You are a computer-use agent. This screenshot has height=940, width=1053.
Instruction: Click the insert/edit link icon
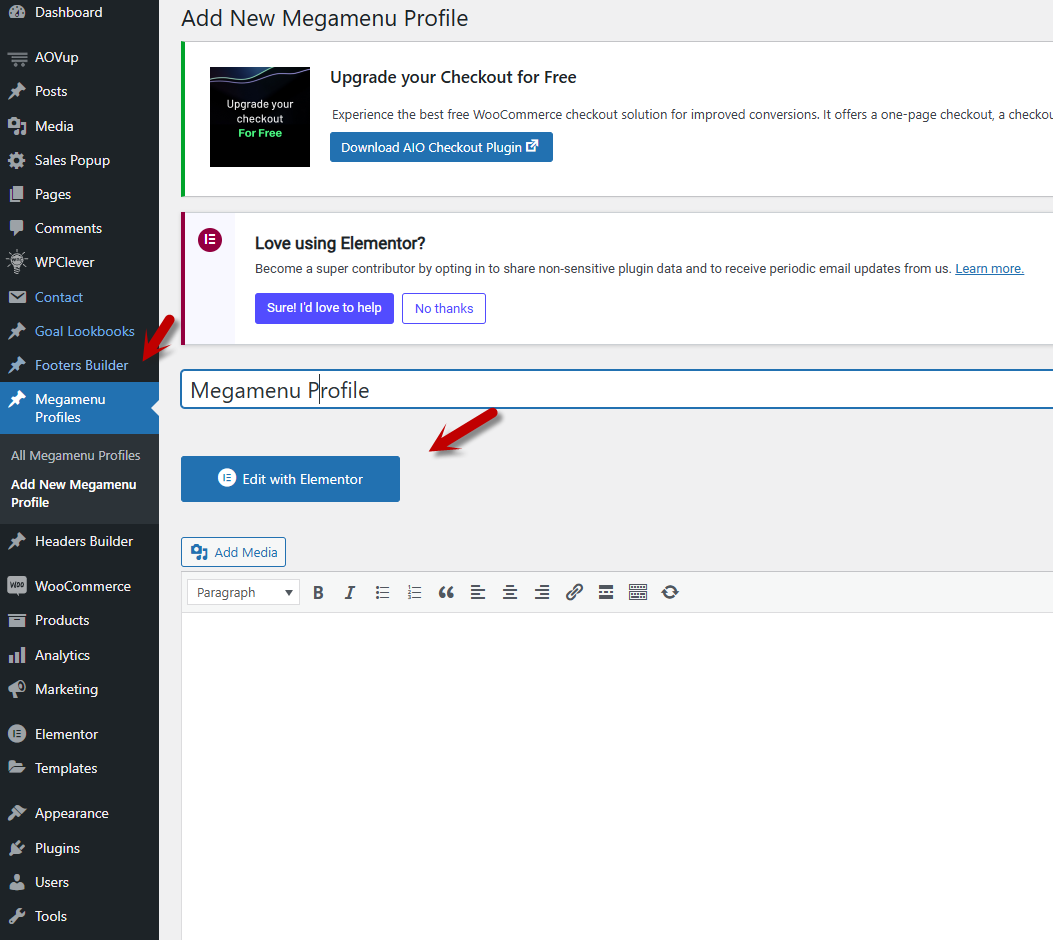[x=574, y=593]
